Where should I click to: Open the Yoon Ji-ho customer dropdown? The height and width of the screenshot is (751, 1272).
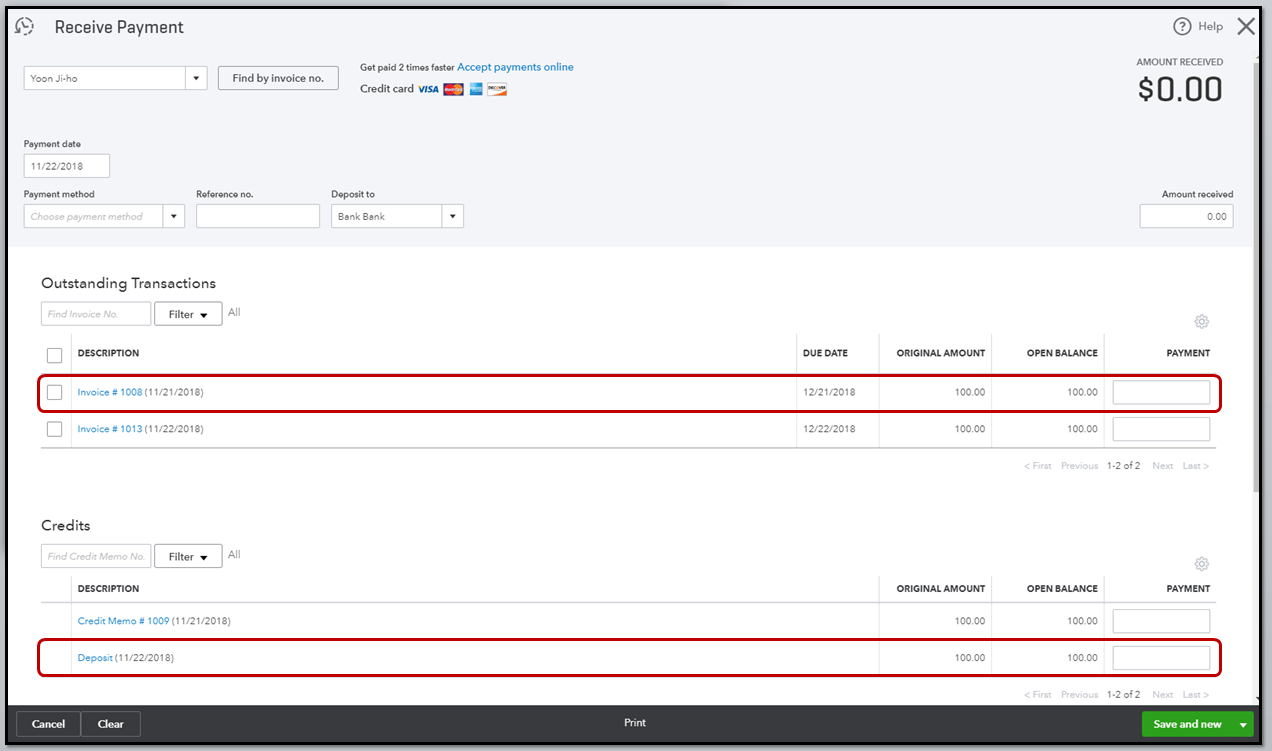[x=196, y=77]
